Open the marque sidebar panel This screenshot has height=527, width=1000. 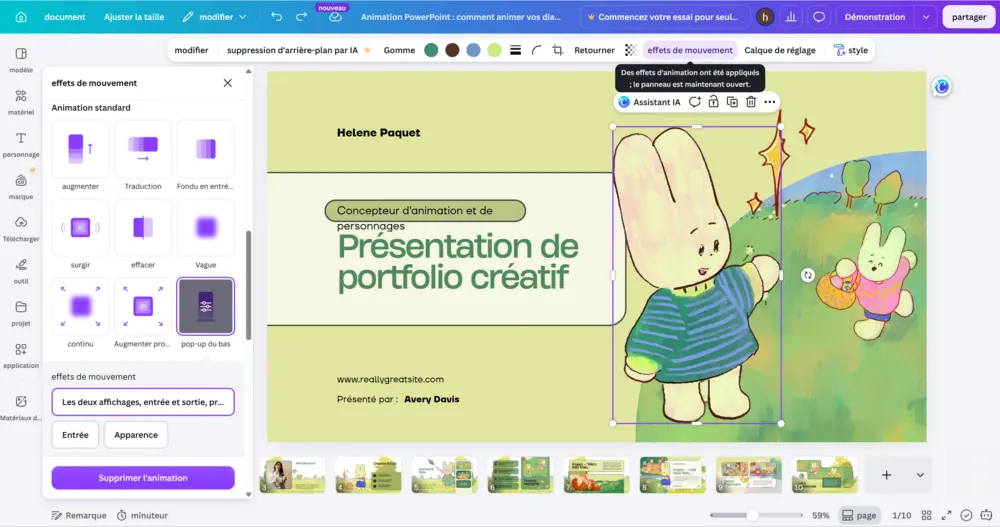pos(21,186)
